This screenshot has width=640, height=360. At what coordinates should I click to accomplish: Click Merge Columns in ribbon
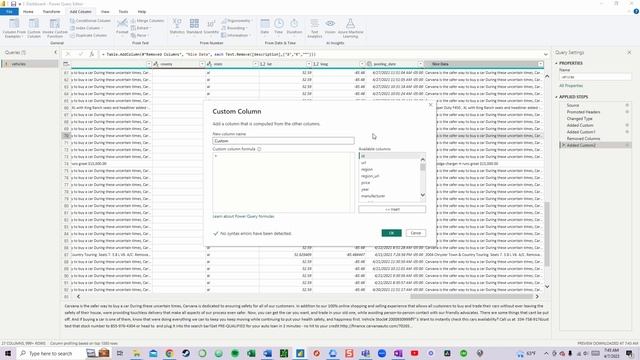click(x=147, y=20)
